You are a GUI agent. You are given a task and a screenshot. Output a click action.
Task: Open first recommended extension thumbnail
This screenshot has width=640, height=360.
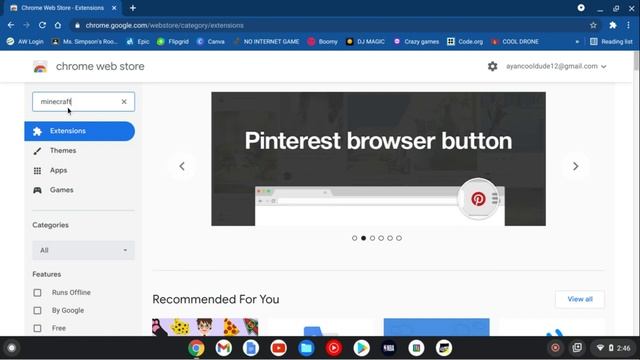205,327
